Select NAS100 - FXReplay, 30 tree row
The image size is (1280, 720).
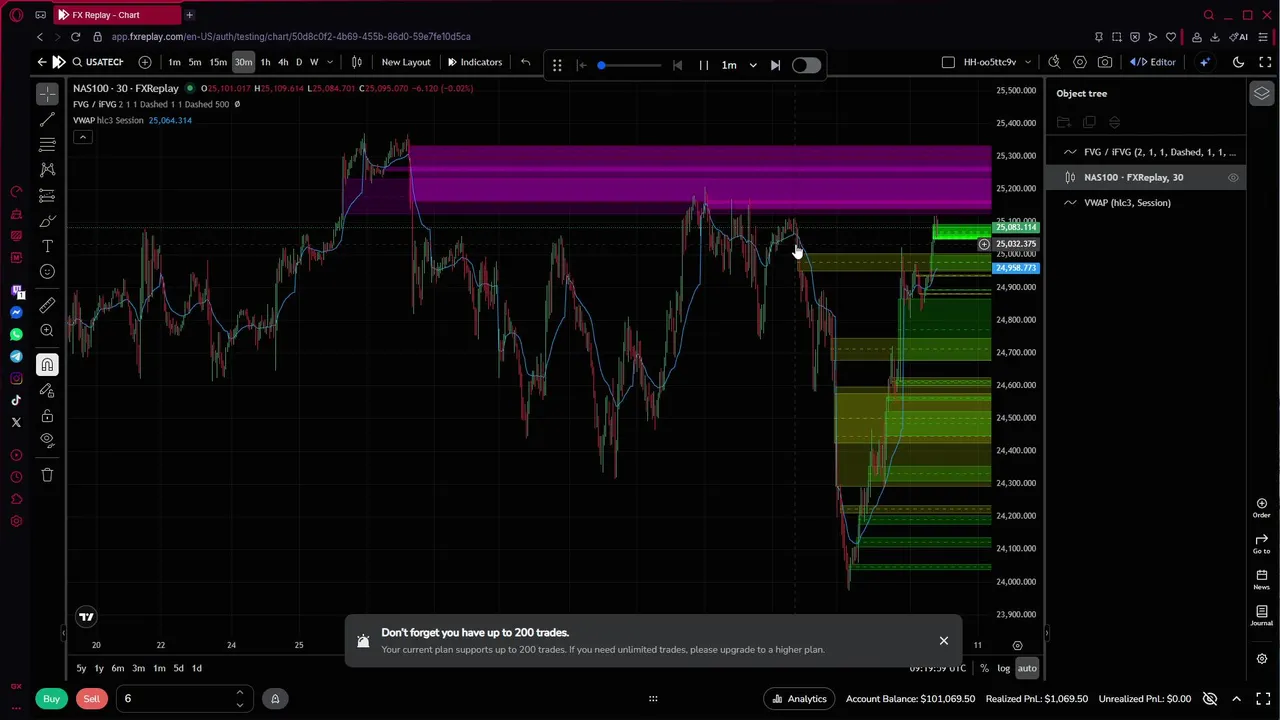(1146, 177)
